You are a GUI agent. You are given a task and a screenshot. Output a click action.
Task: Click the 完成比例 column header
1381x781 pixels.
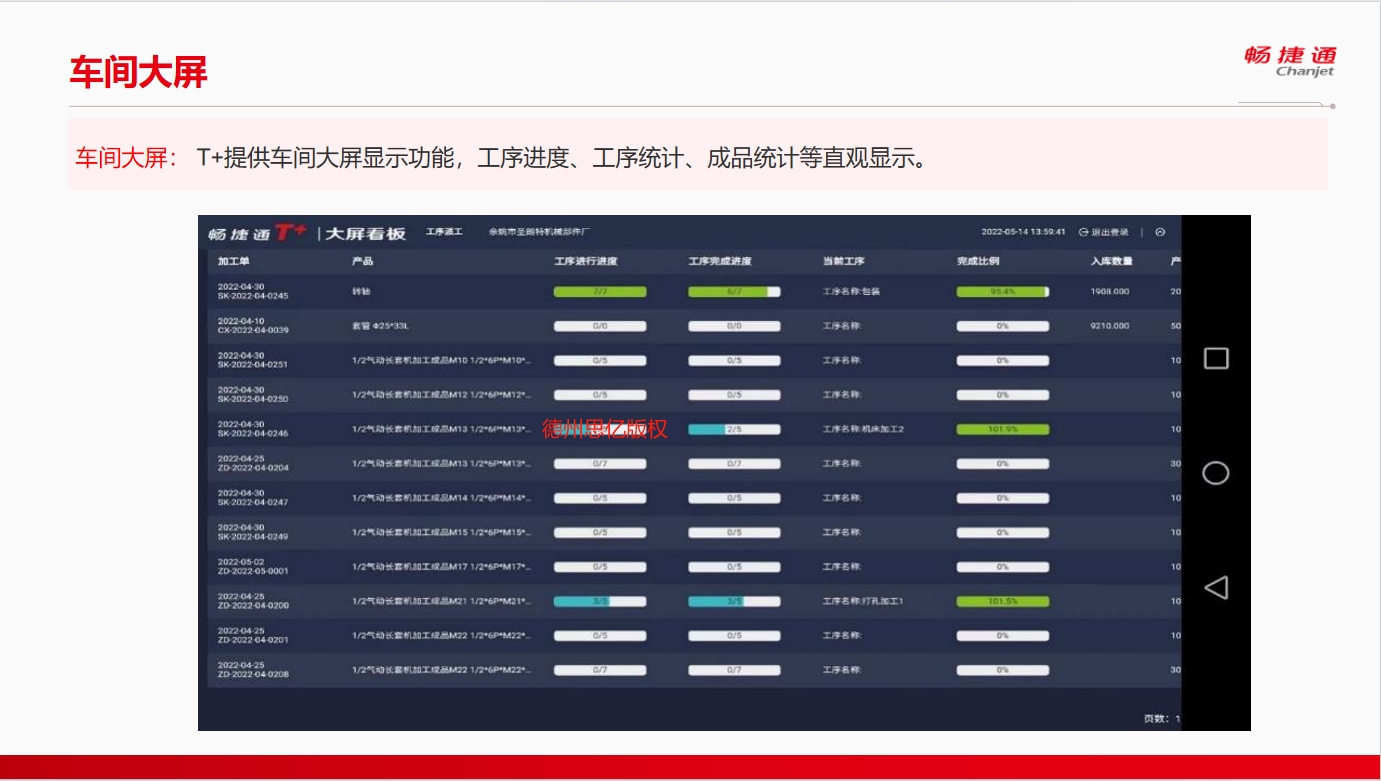pos(978,261)
